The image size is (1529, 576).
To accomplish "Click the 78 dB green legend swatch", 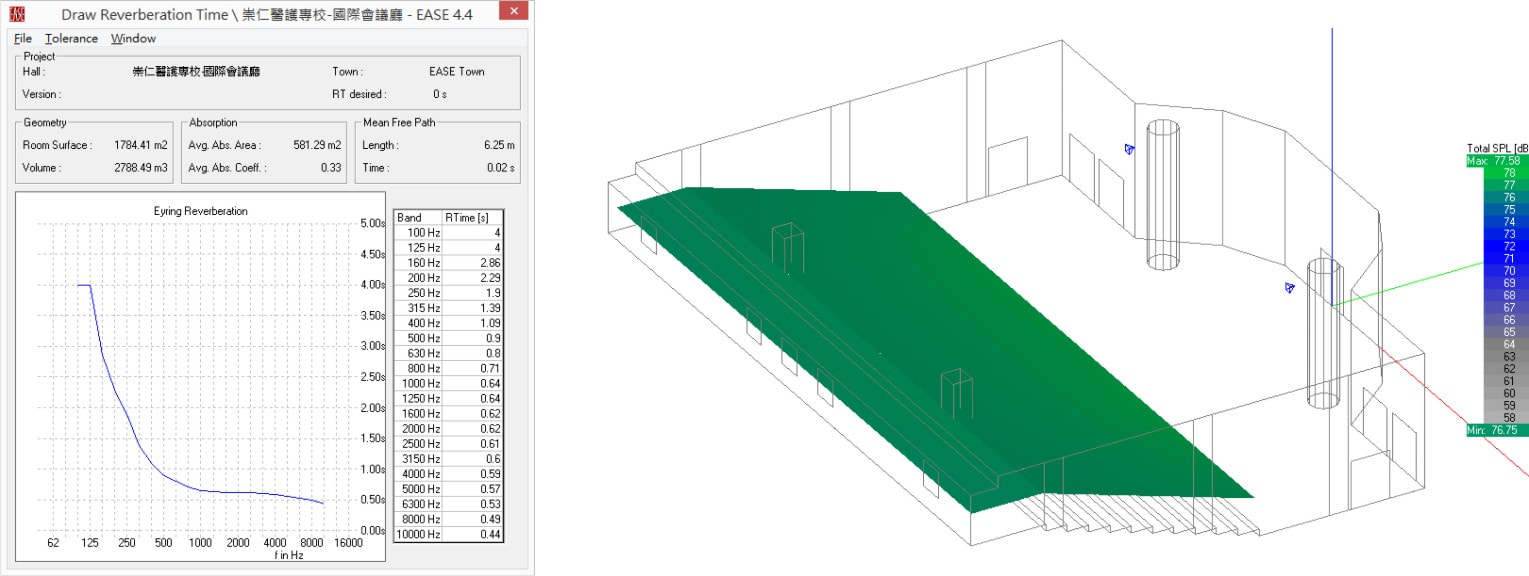I will [x=1507, y=172].
